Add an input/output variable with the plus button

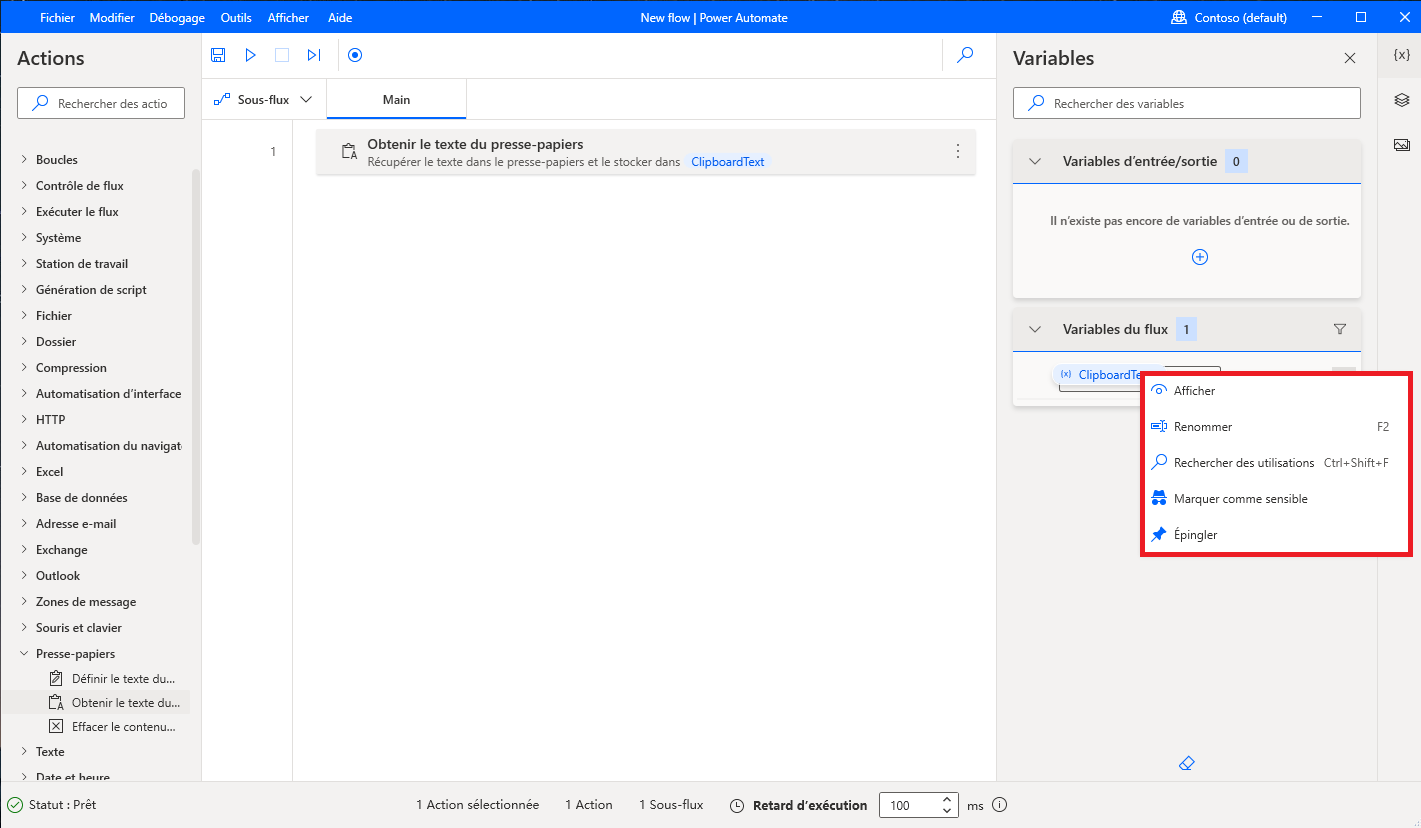point(1199,257)
